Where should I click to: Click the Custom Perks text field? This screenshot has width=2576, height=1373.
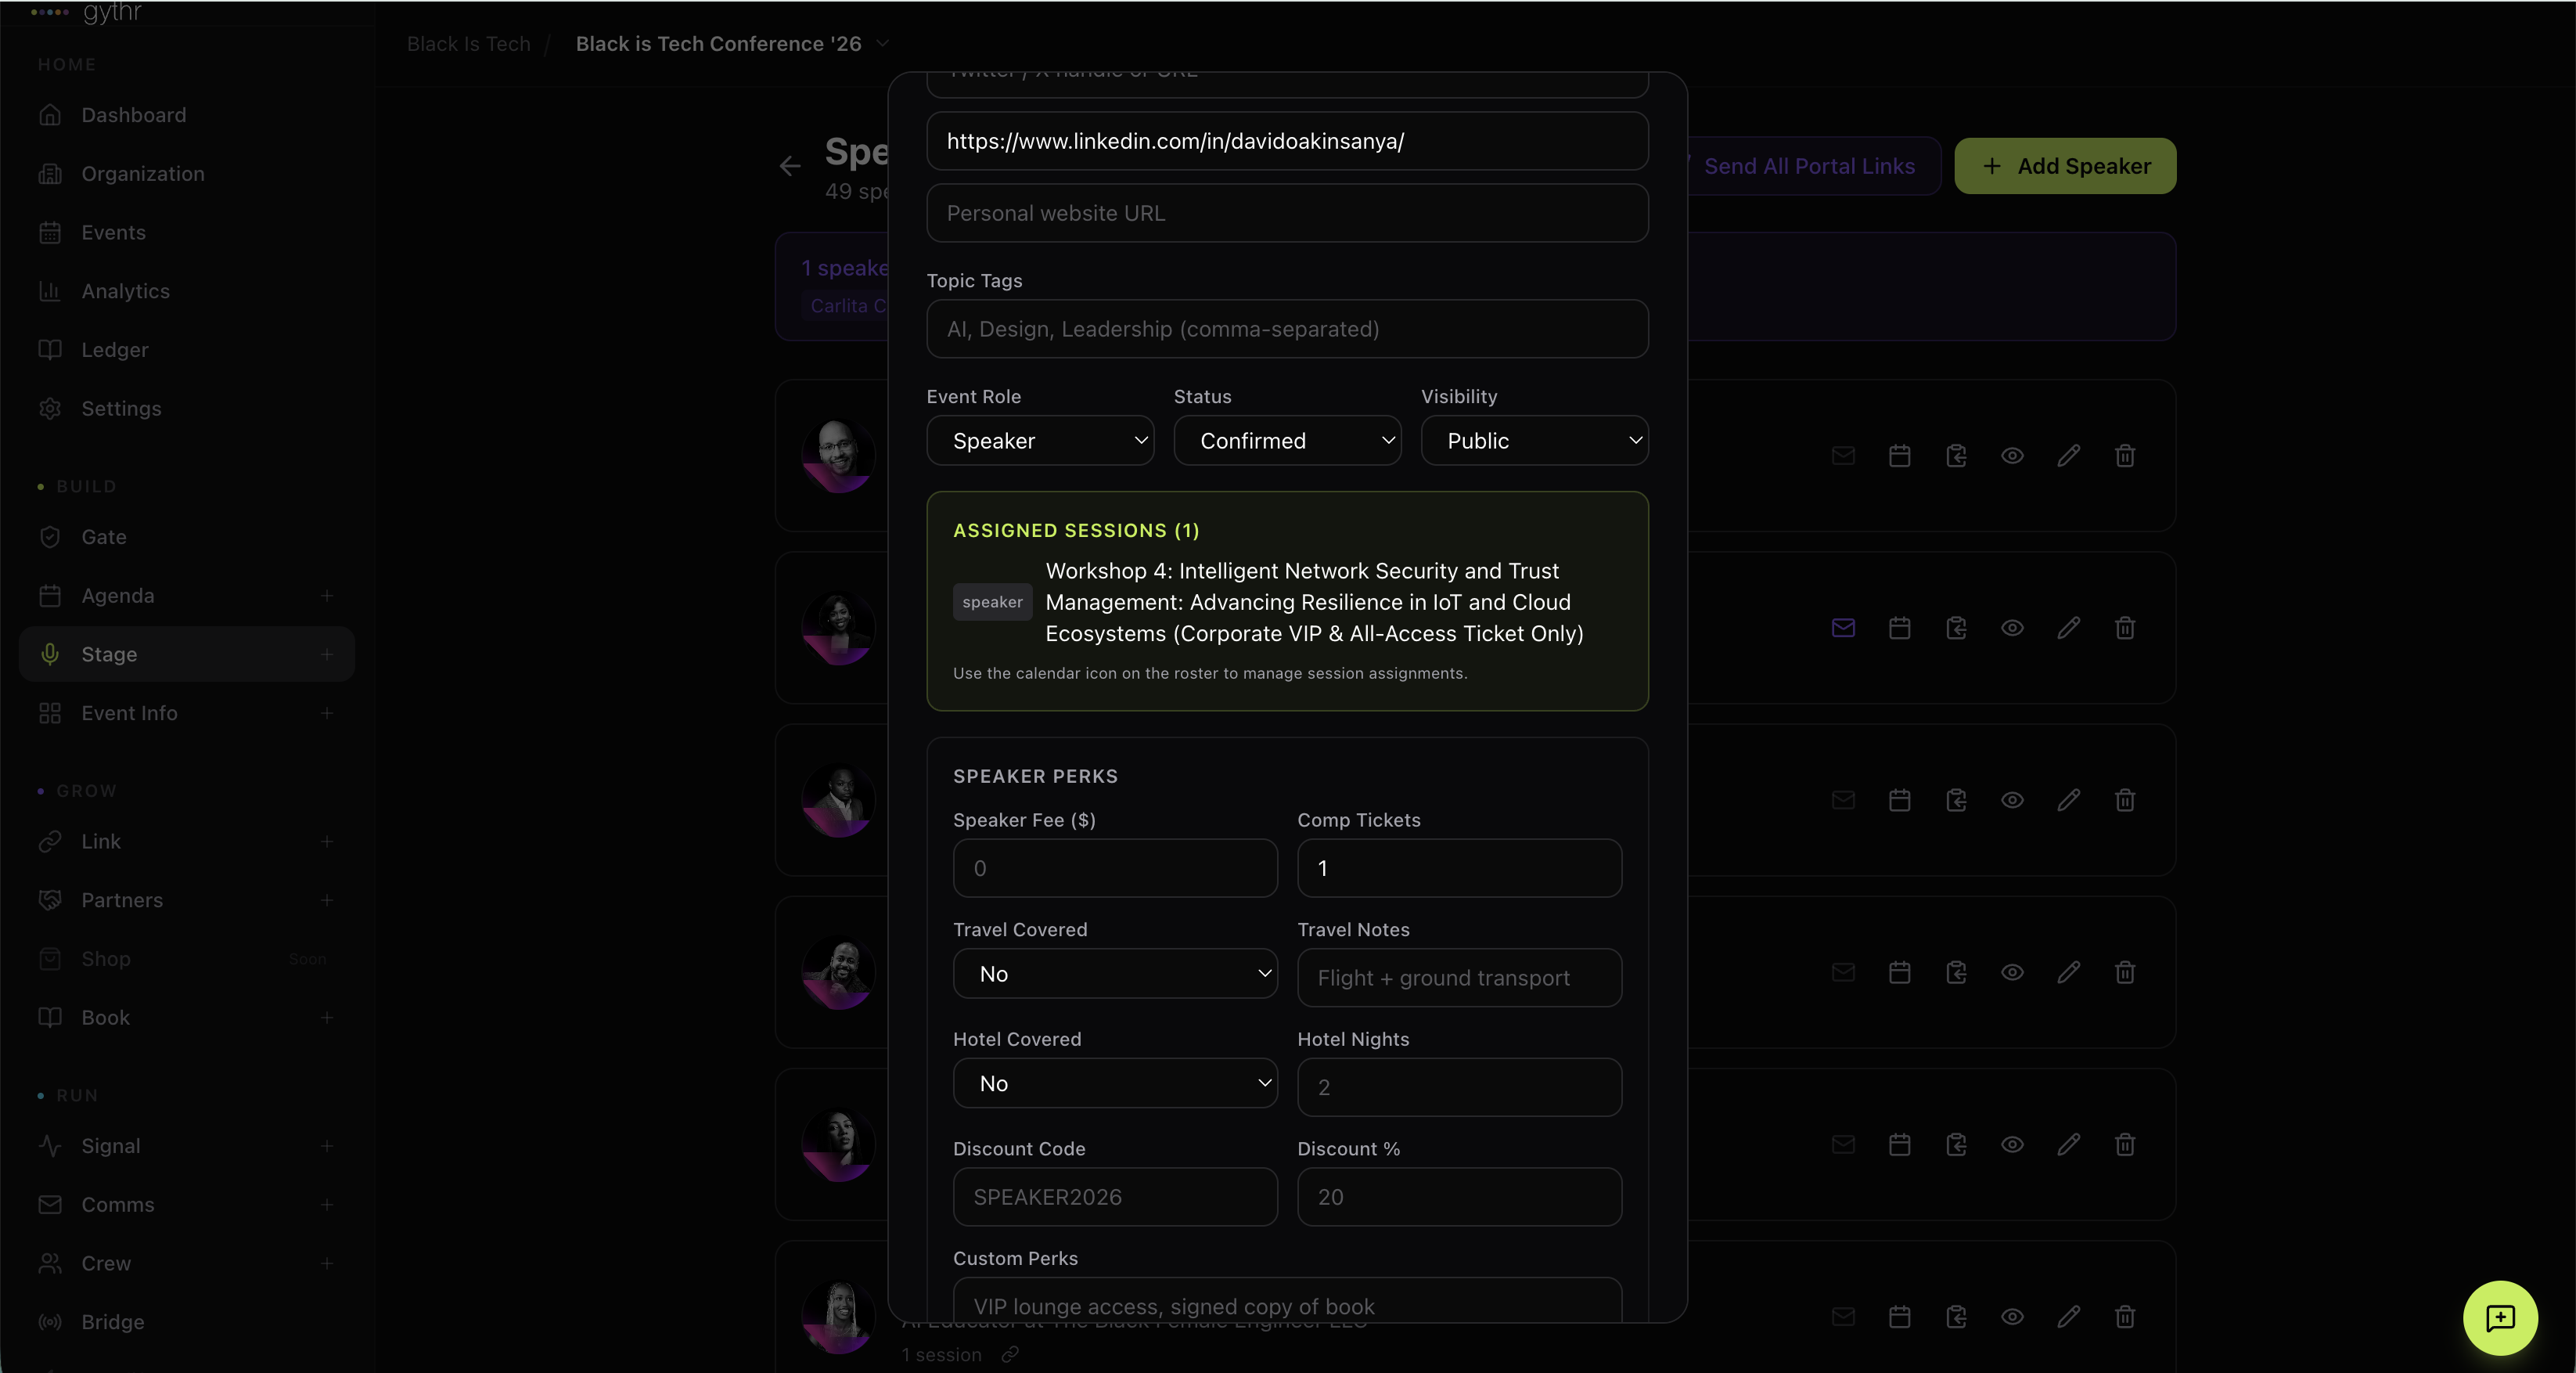pos(1287,1306)
